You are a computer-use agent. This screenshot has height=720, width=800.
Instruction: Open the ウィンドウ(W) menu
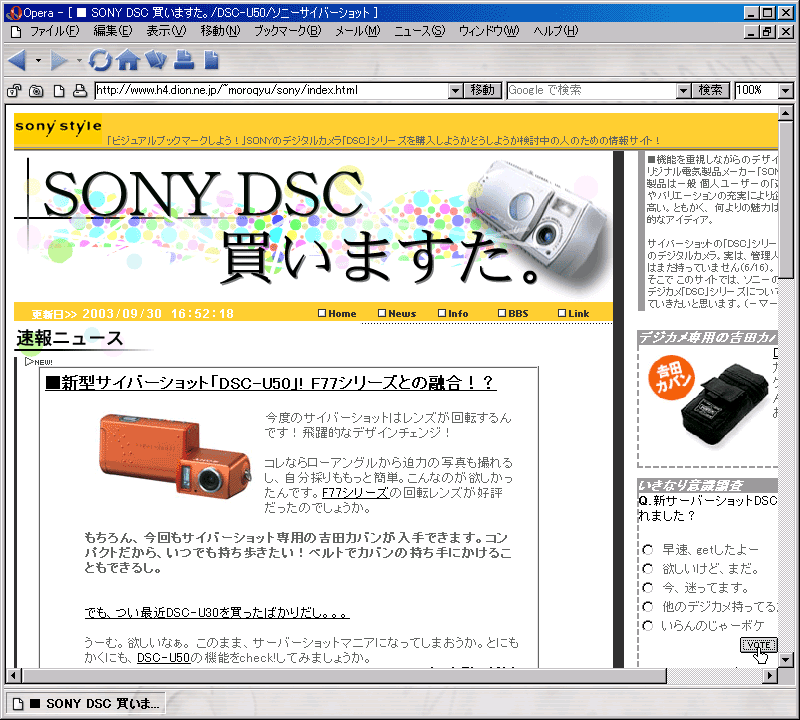(489, 32)
